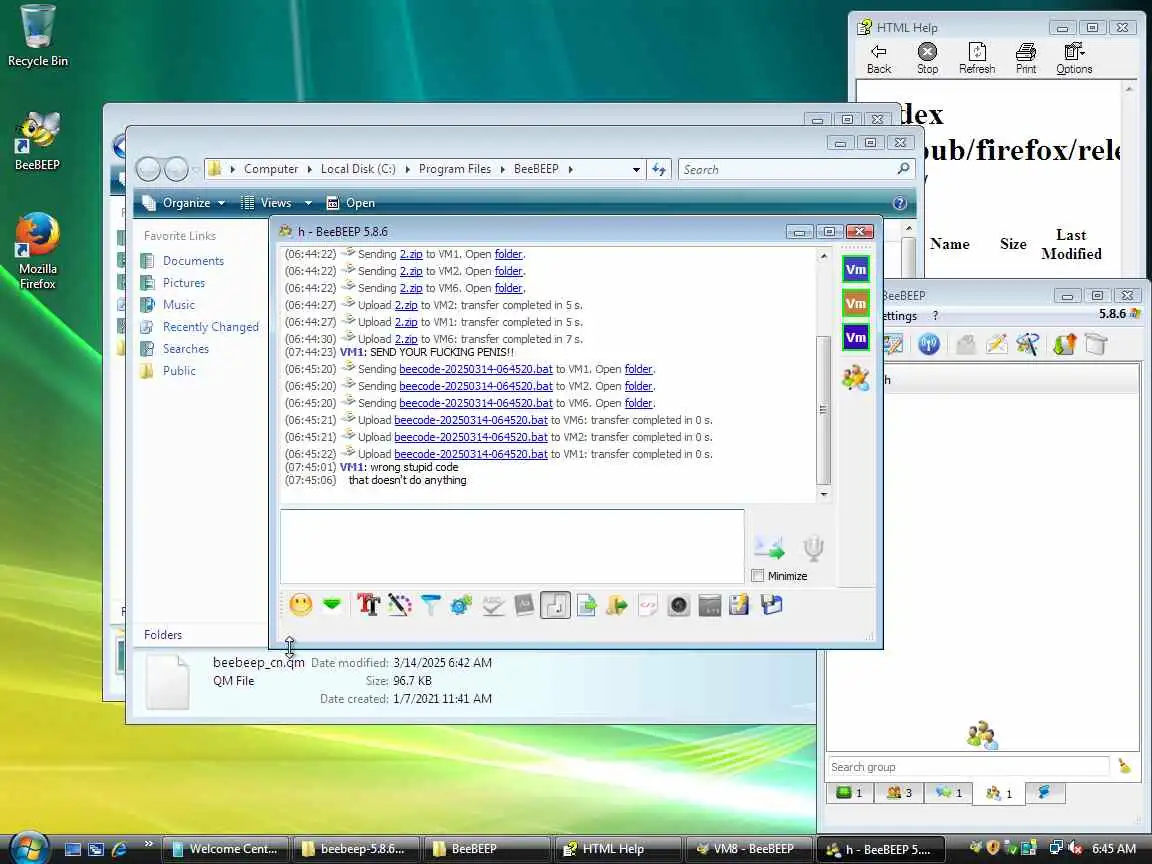This screenshot has width=1152, height=864.
Task: Click the gray dictionary book icon
Action: [x=524, y=605]
